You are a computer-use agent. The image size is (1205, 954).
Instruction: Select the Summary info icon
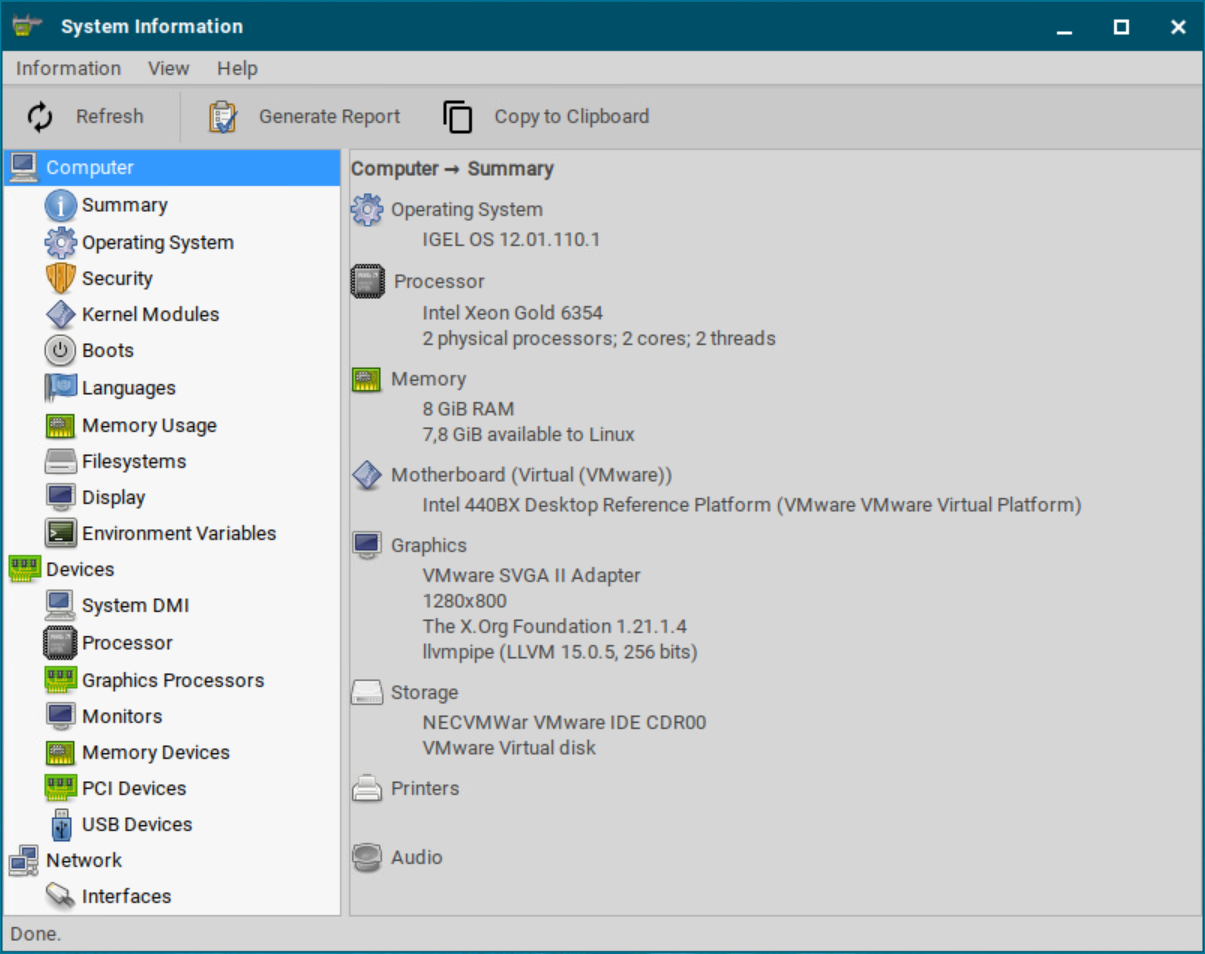click(x=60, y=204)
